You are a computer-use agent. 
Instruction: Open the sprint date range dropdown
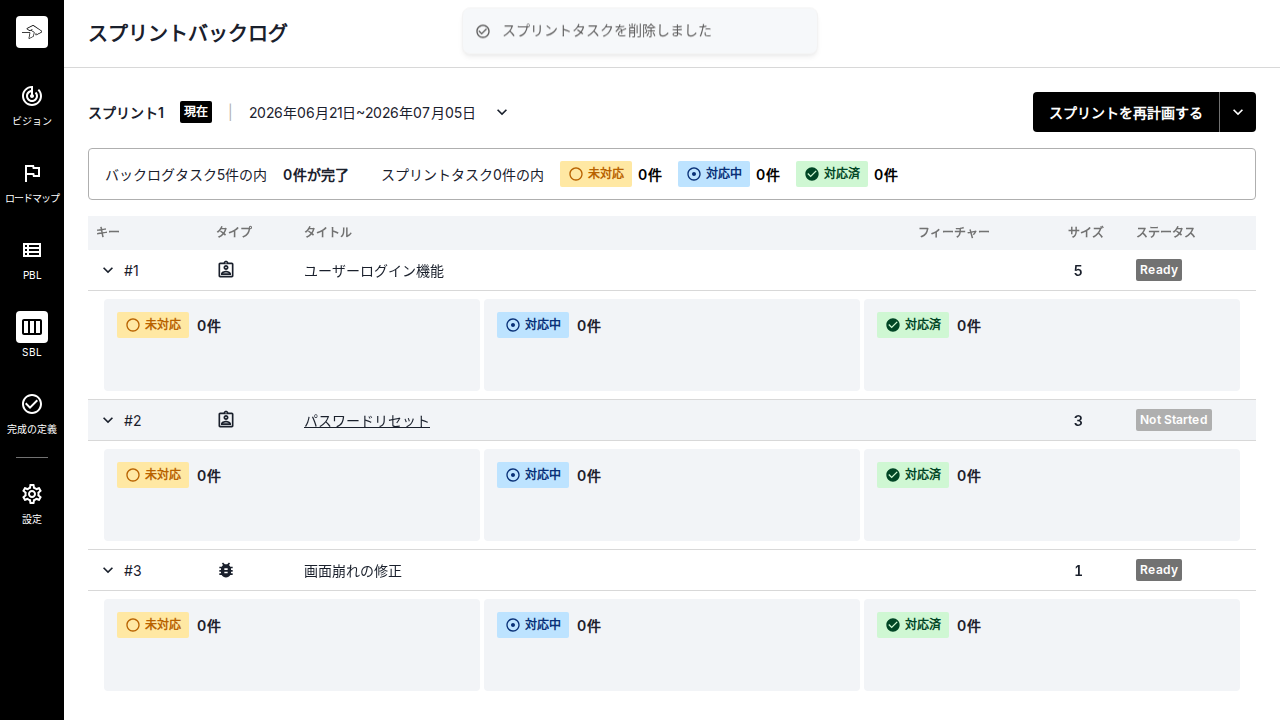pyautogui.click(x=502, y=112)
